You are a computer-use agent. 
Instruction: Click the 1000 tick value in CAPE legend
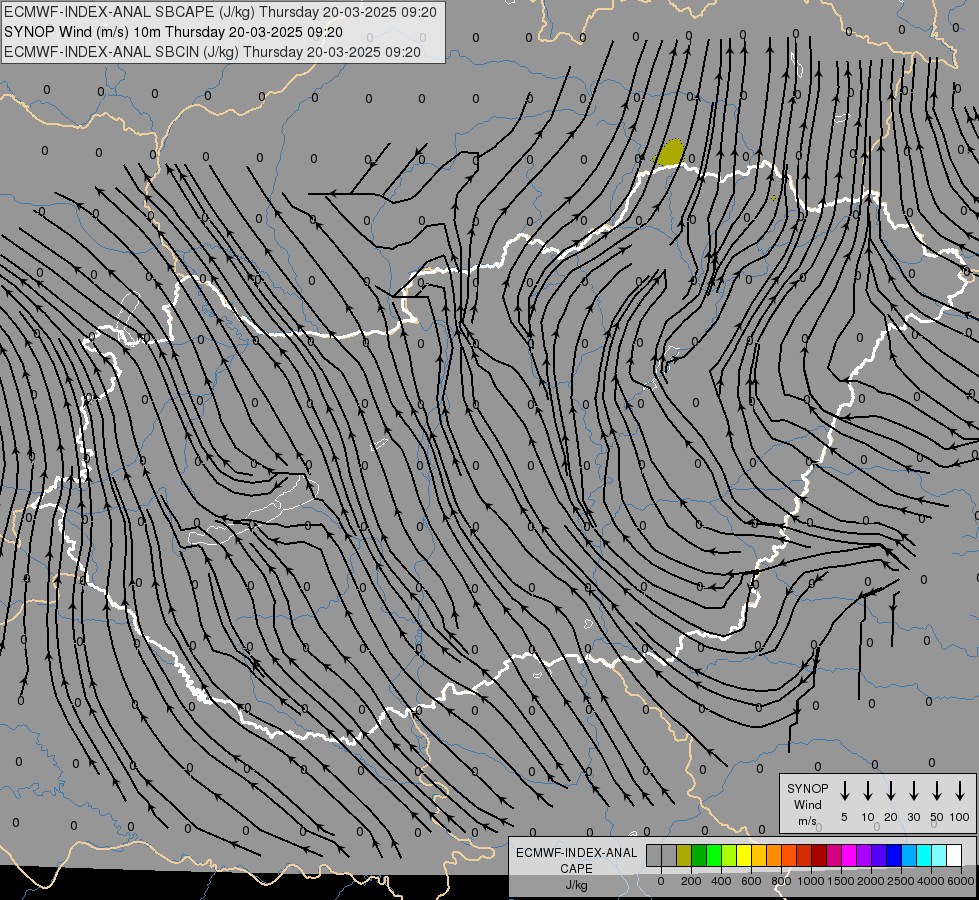tap(811, 881)
